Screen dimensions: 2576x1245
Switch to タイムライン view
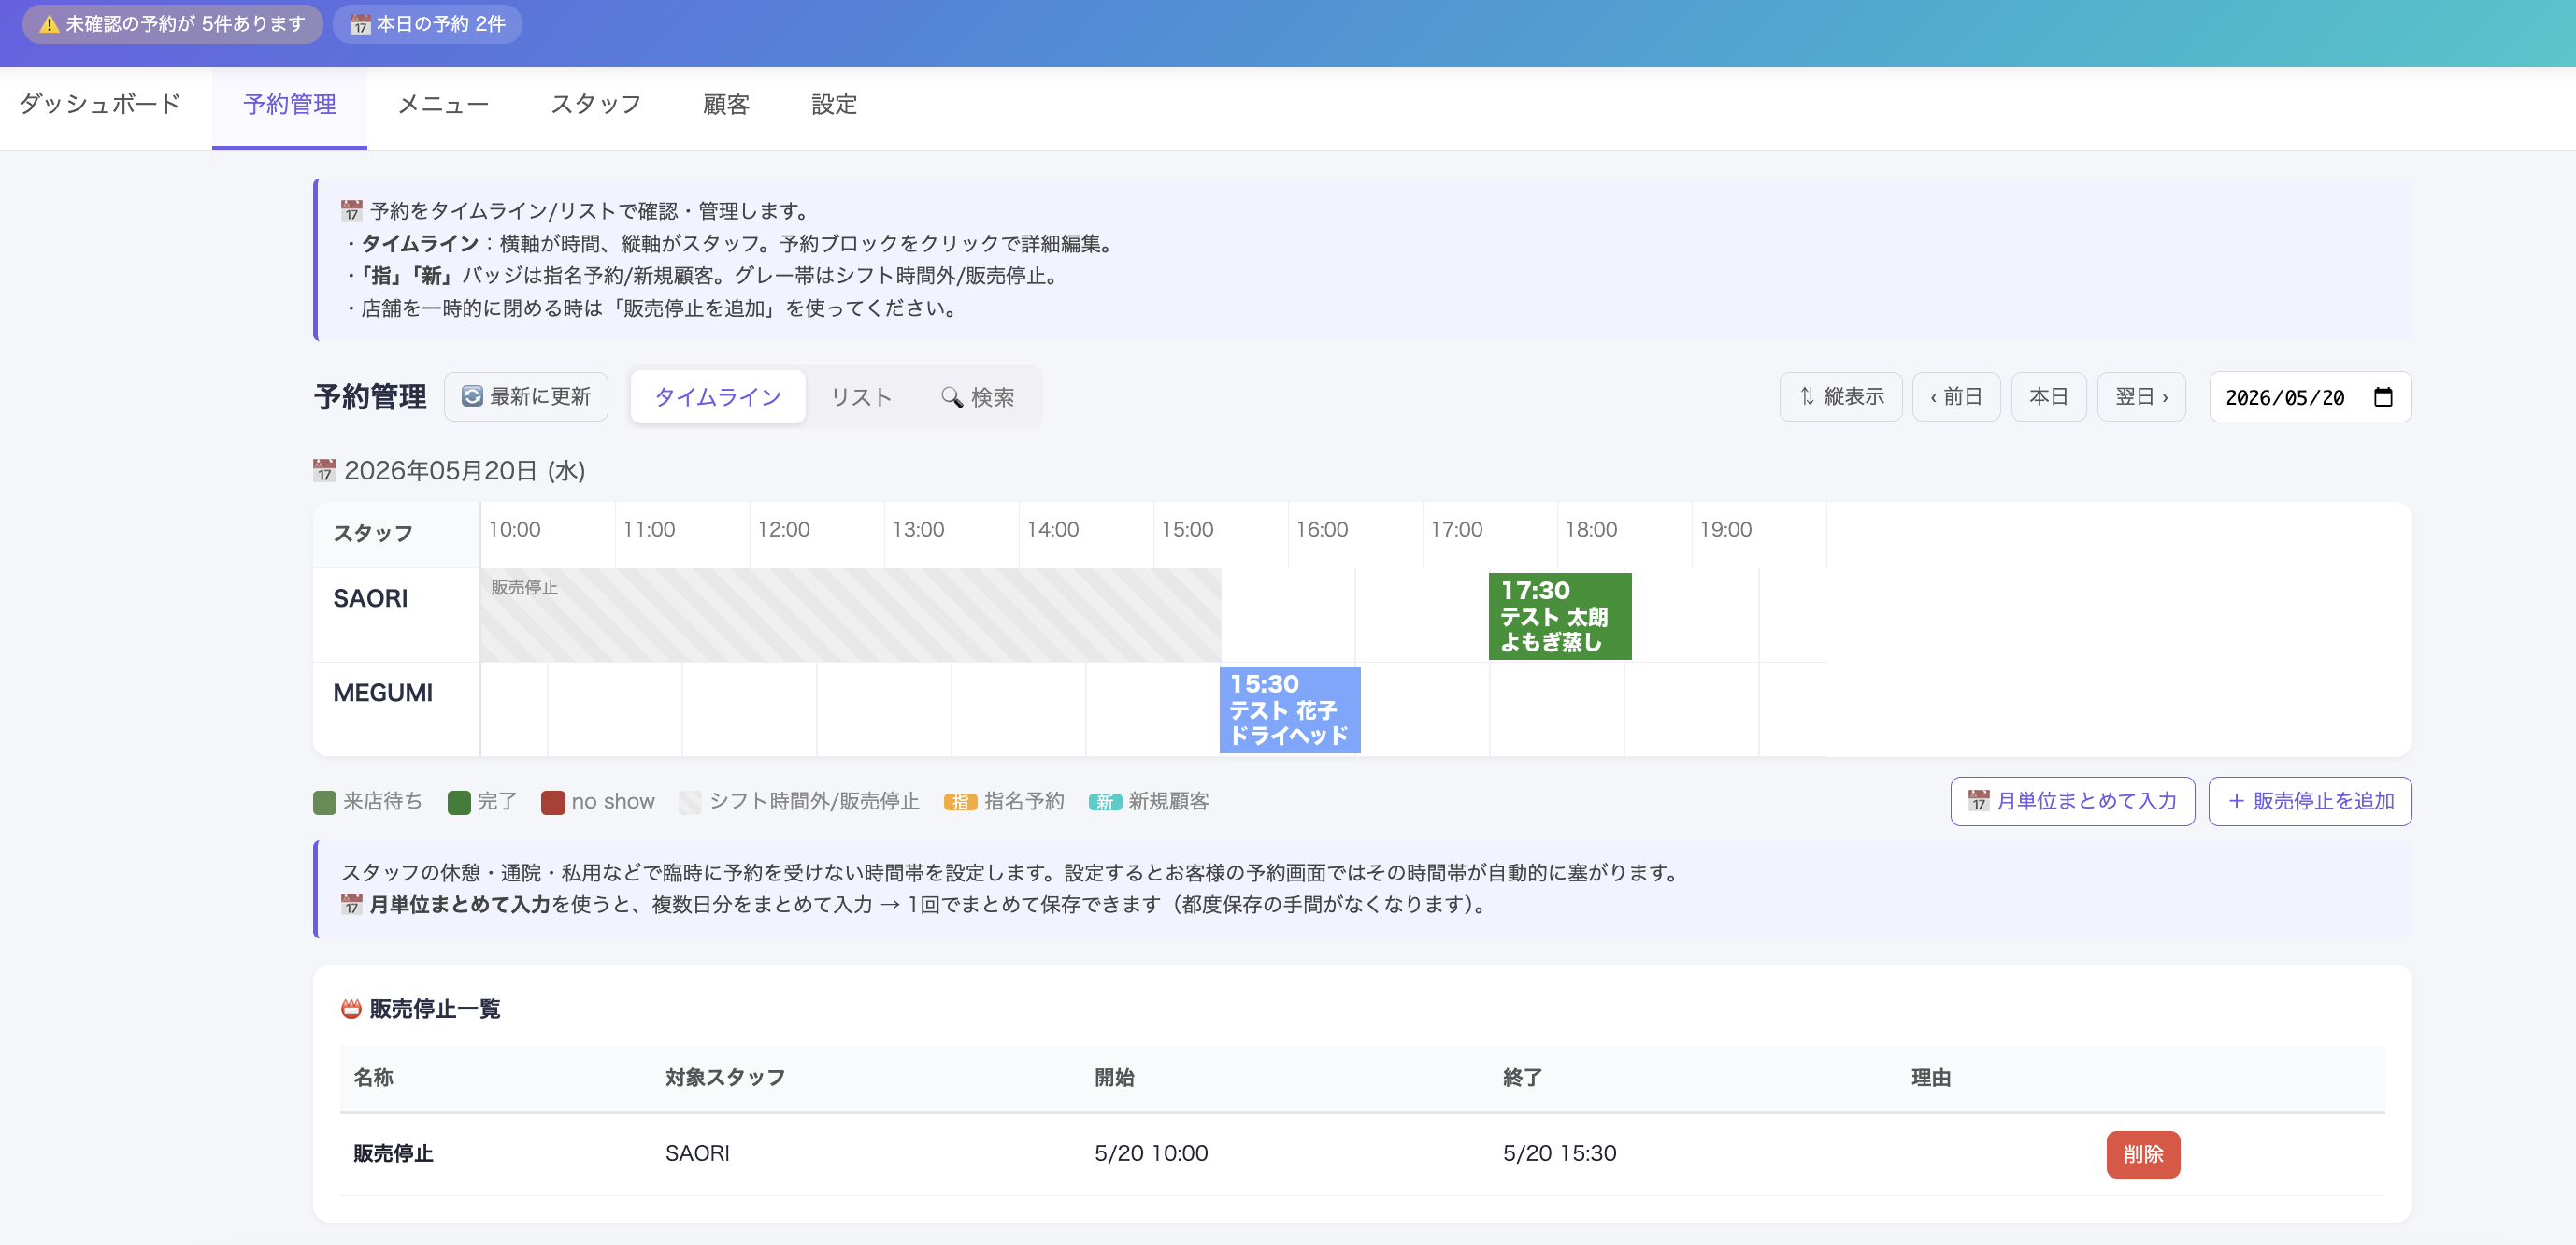718,397
